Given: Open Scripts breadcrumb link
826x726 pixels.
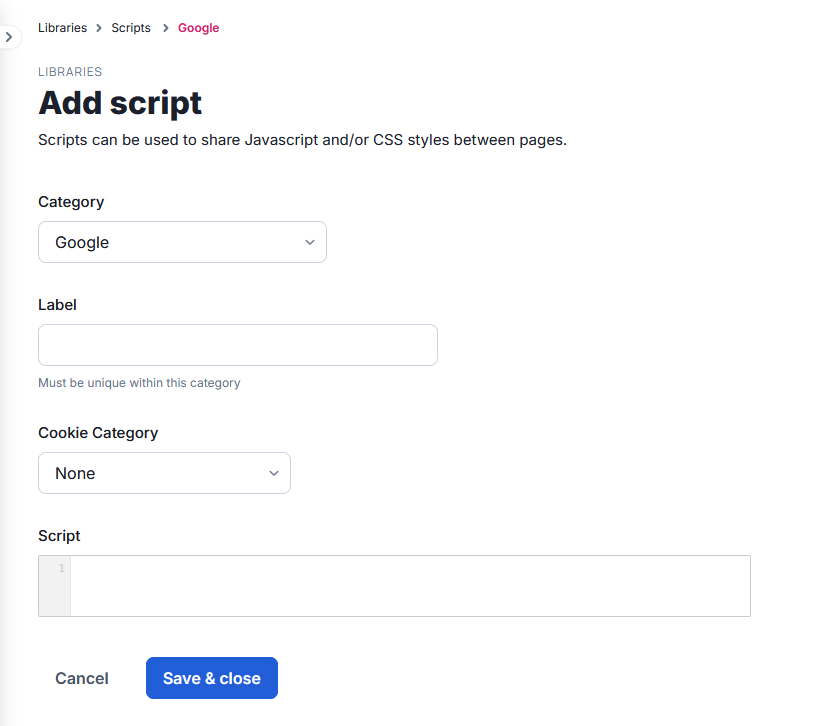Looking at the screenshot, I should pyautogui.click(x=131, y=28).
